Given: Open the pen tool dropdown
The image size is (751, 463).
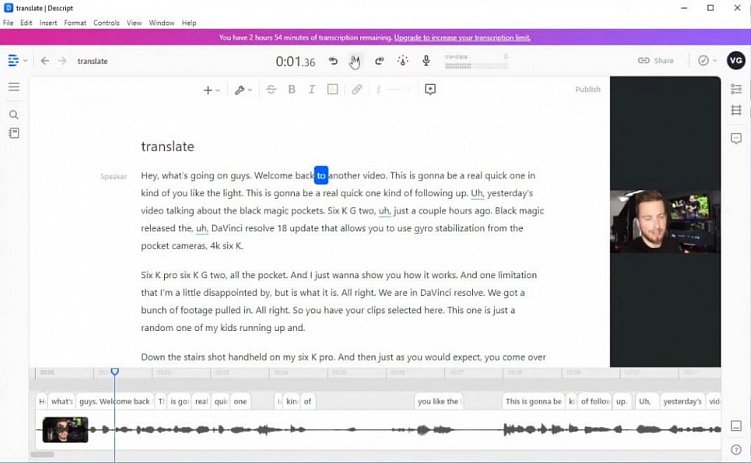Looking at the screenshot, I should coord(243,90).
